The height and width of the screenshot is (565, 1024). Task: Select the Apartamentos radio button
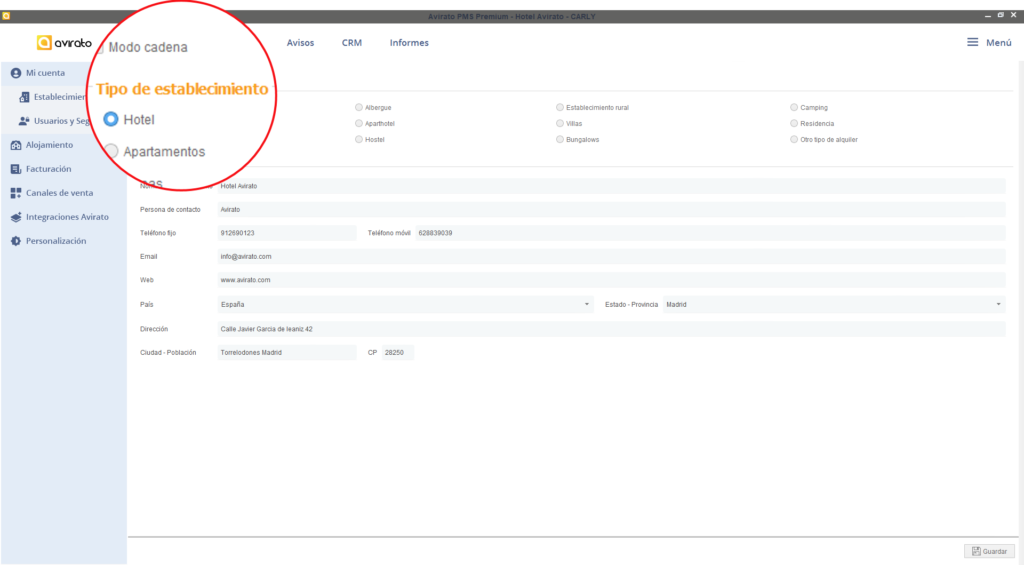pos(112,152)
